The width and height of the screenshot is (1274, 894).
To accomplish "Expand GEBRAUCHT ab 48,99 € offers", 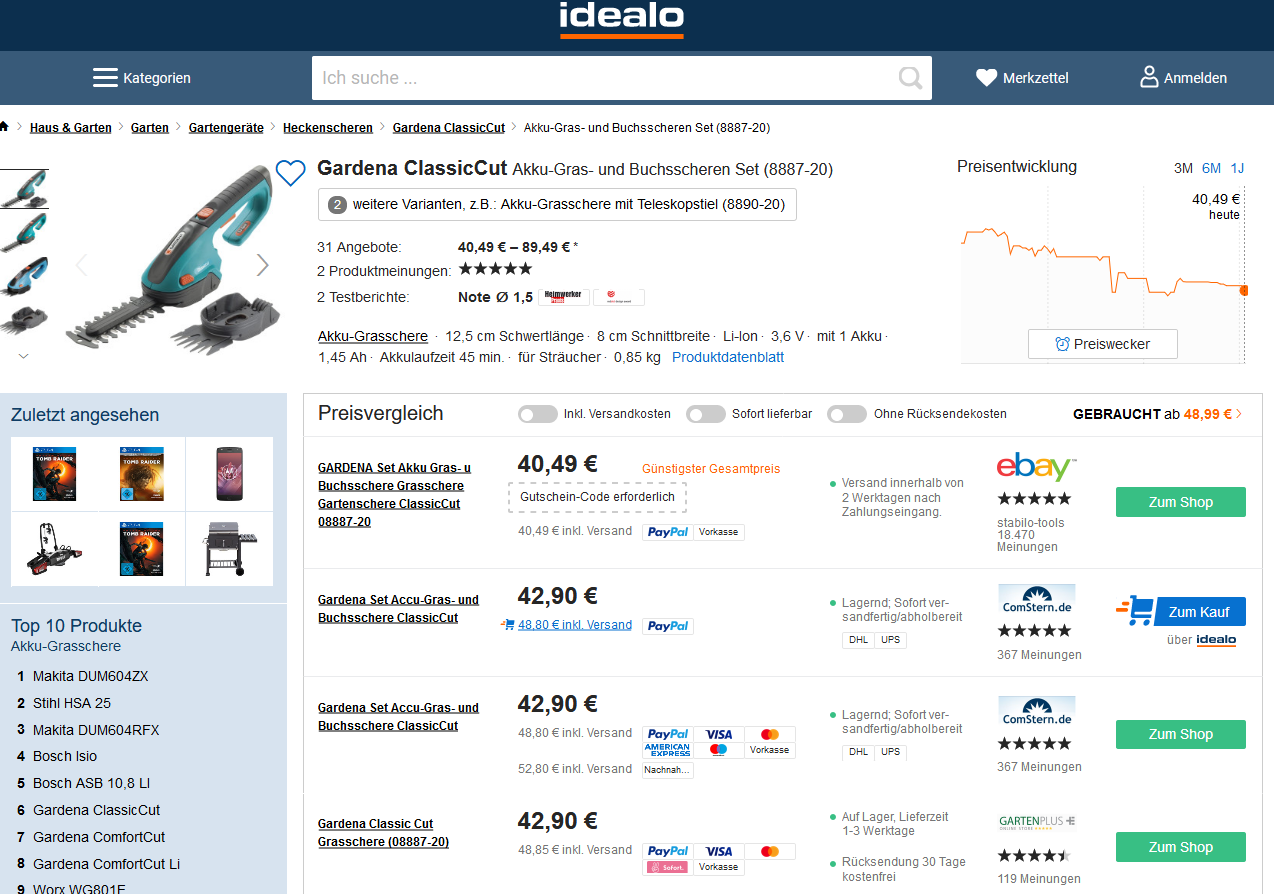I will click(x=1157, y=414).
